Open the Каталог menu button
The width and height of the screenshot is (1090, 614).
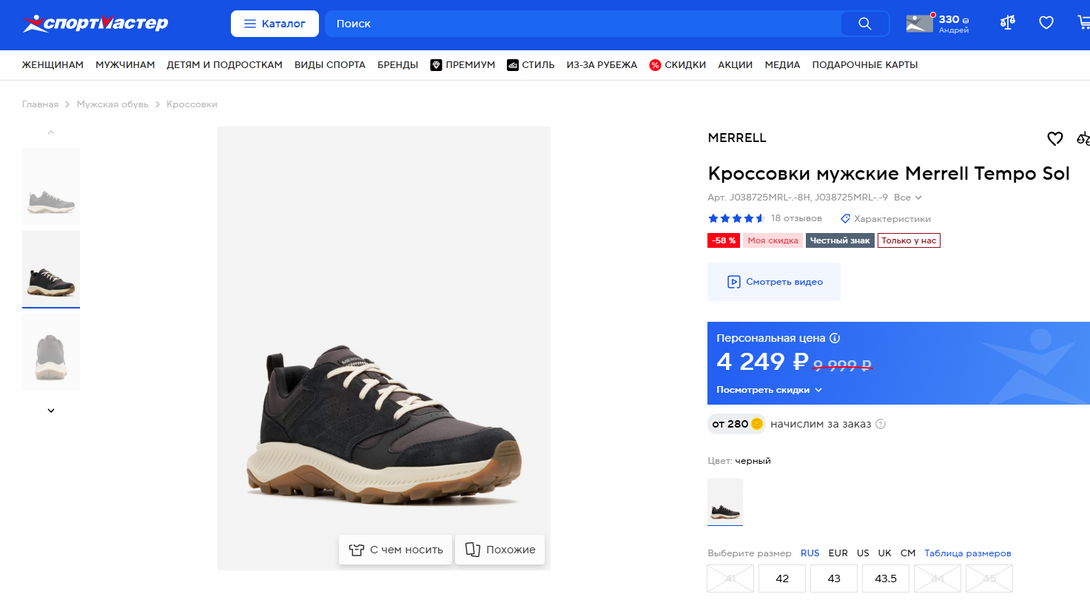point(275,24)
